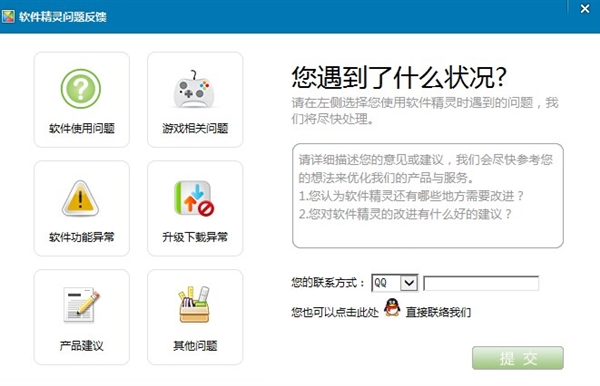600x386 pixels.
Task: Click the 直接联络我们 link
Action: coord(438,313)
